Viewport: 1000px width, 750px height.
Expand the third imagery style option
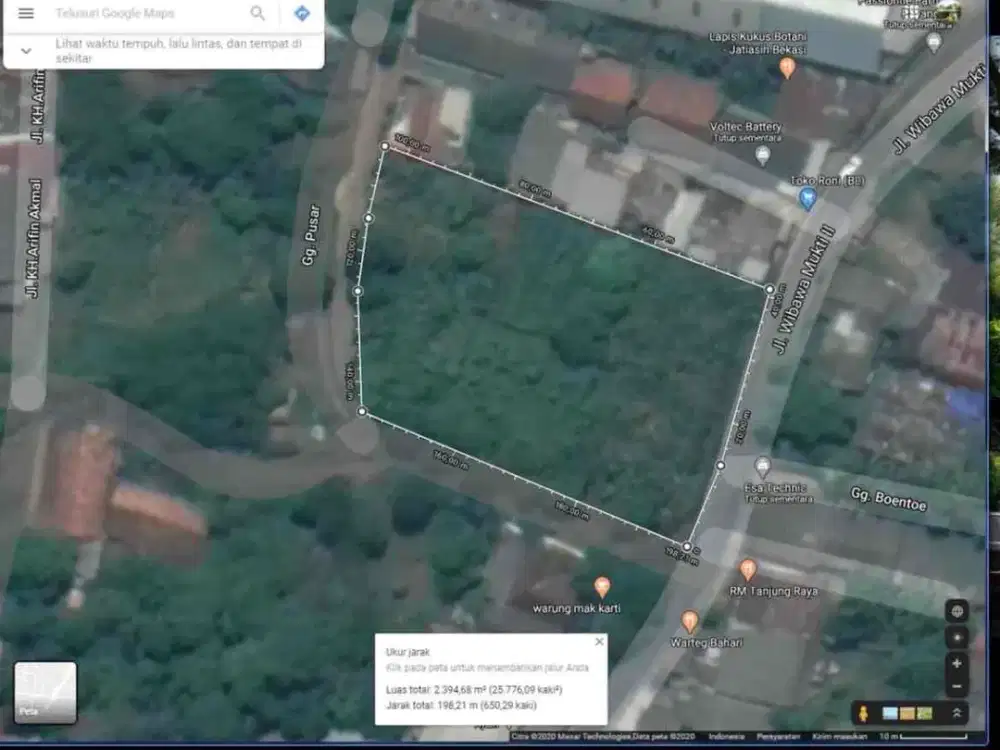924,713
